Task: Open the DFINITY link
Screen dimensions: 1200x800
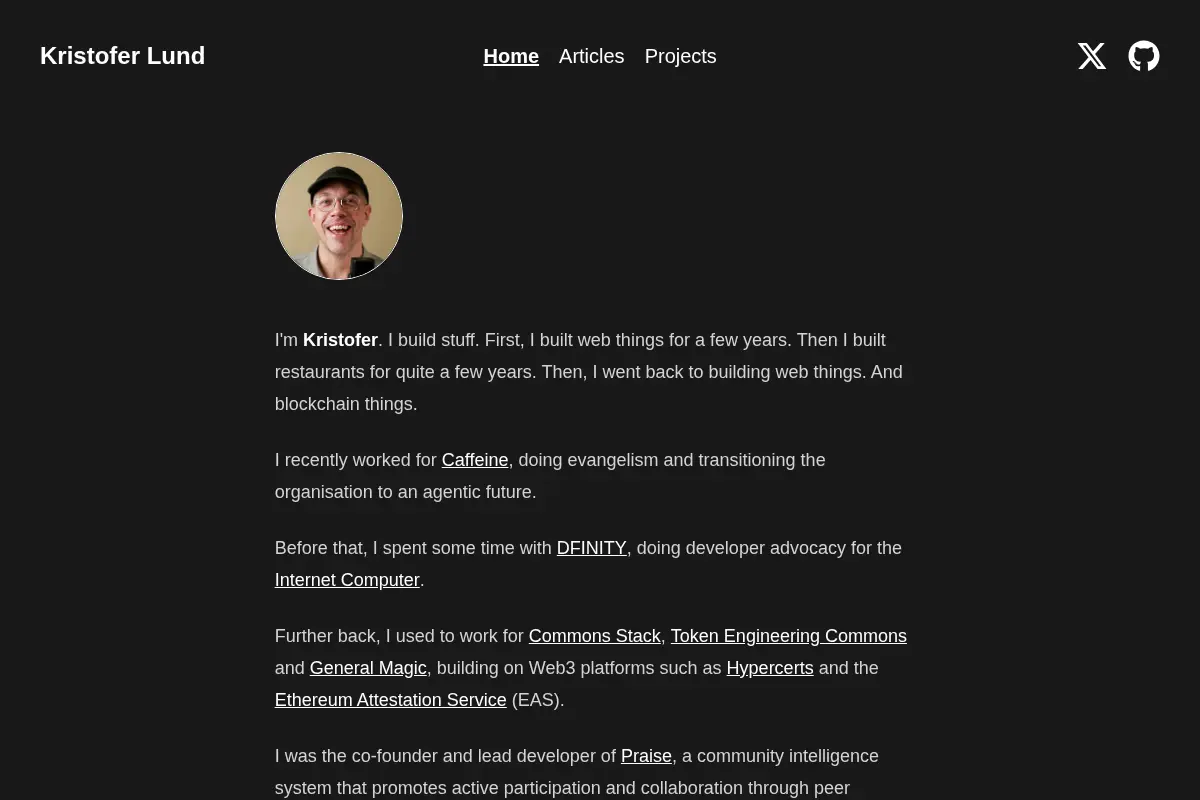Action: (591, 548)
